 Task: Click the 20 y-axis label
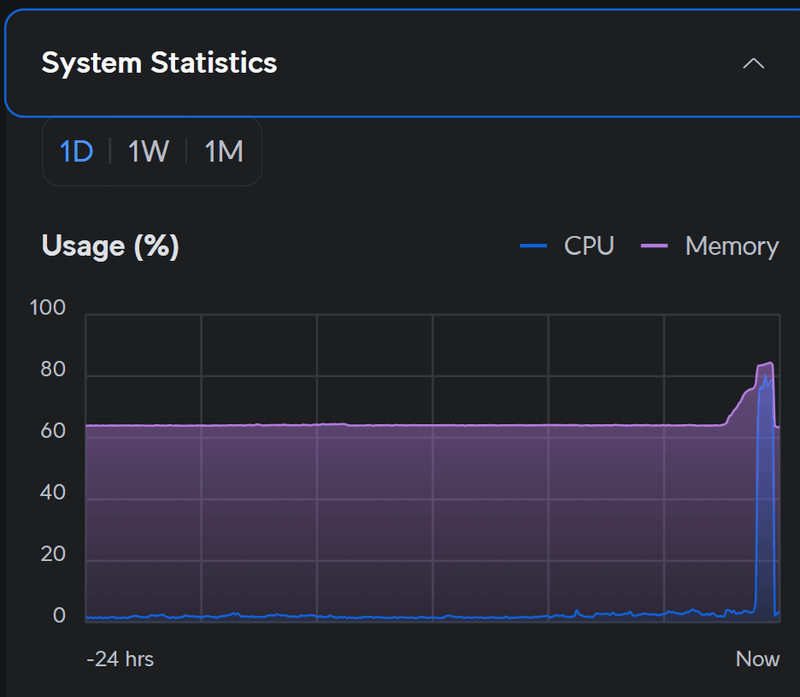pos(52,555)
